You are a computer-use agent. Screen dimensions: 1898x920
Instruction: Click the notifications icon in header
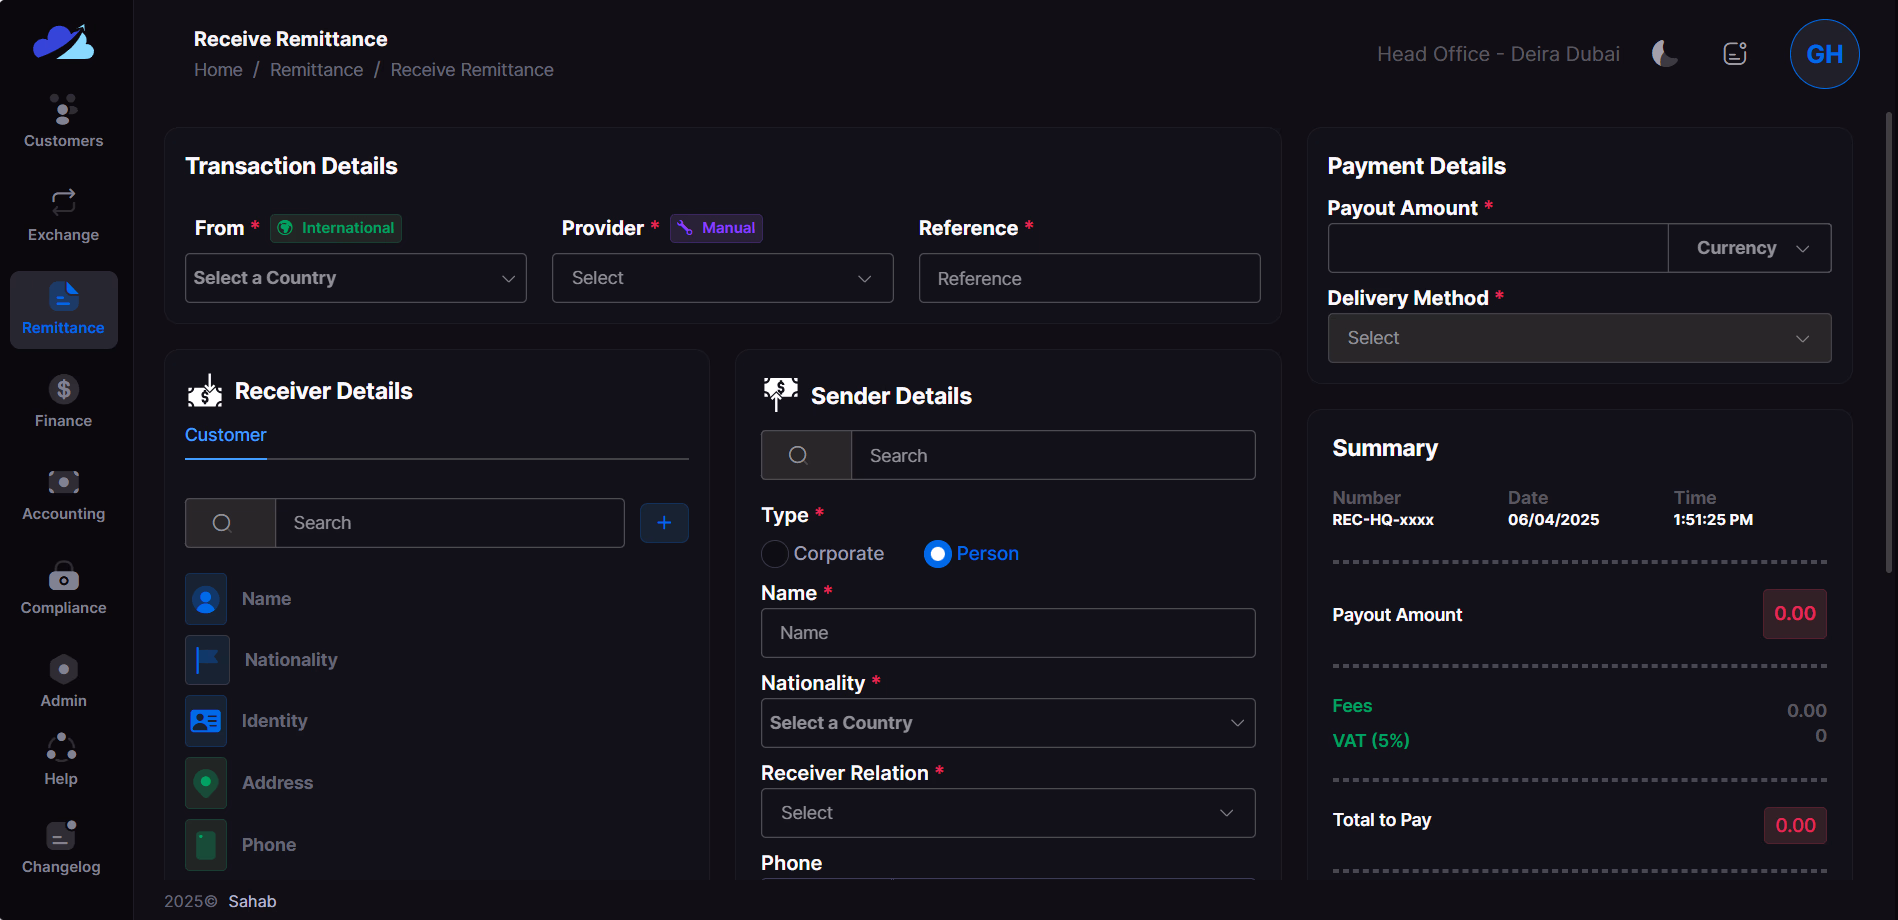point(1735,54)
